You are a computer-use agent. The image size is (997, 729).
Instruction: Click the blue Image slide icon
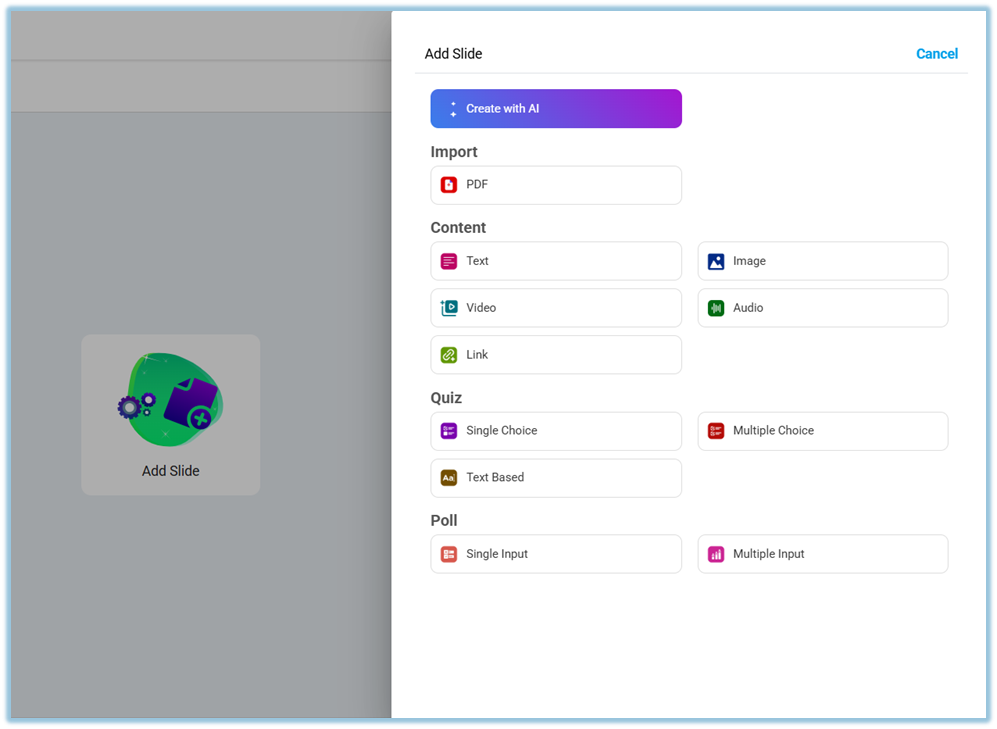point(716,261)
